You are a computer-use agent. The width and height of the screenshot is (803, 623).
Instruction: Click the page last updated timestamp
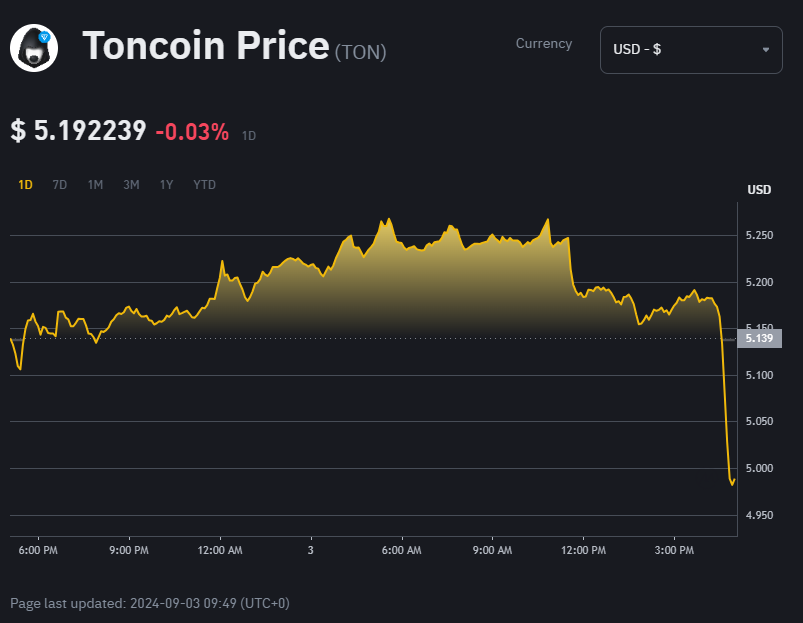coord(150,603)
